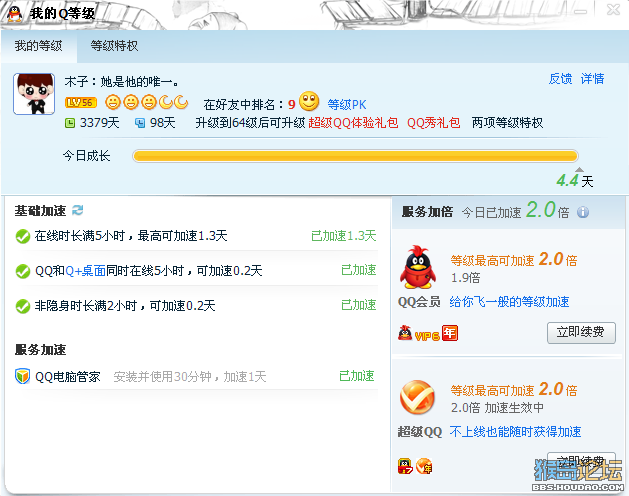Click the refresh icon beside 基础加速

(77, 210)
